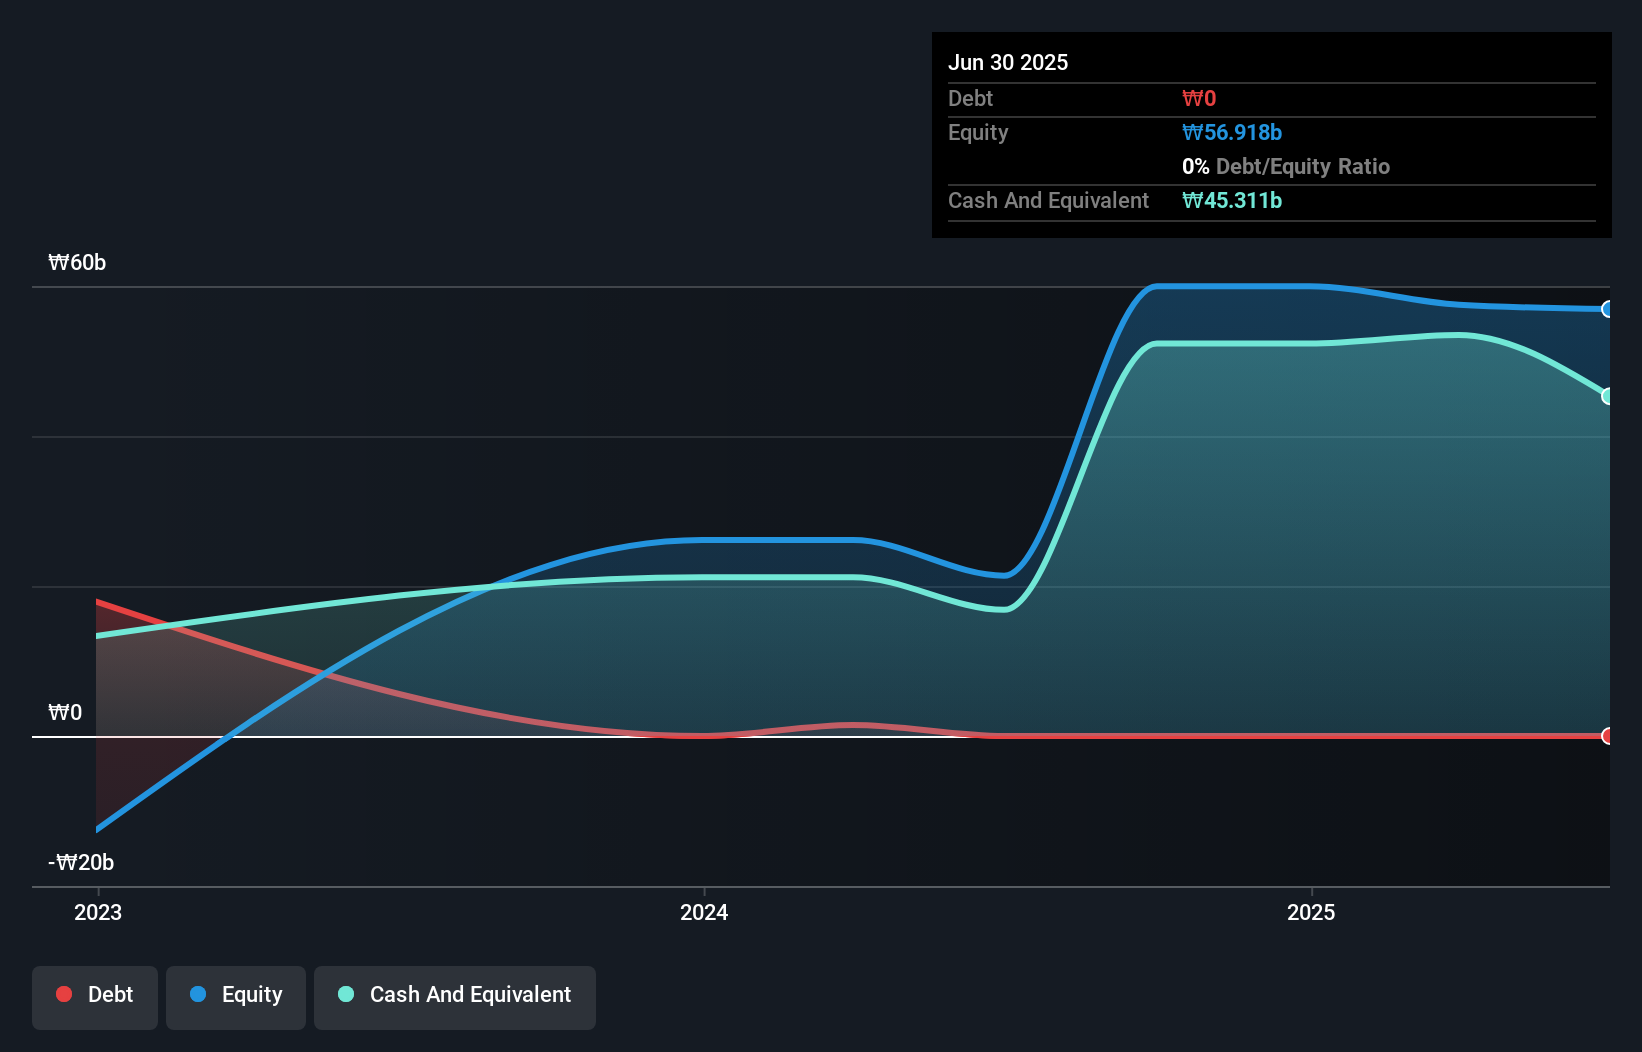
Task: Click the Cash And Equivalent tooltip label
Action: (1048, 200)
